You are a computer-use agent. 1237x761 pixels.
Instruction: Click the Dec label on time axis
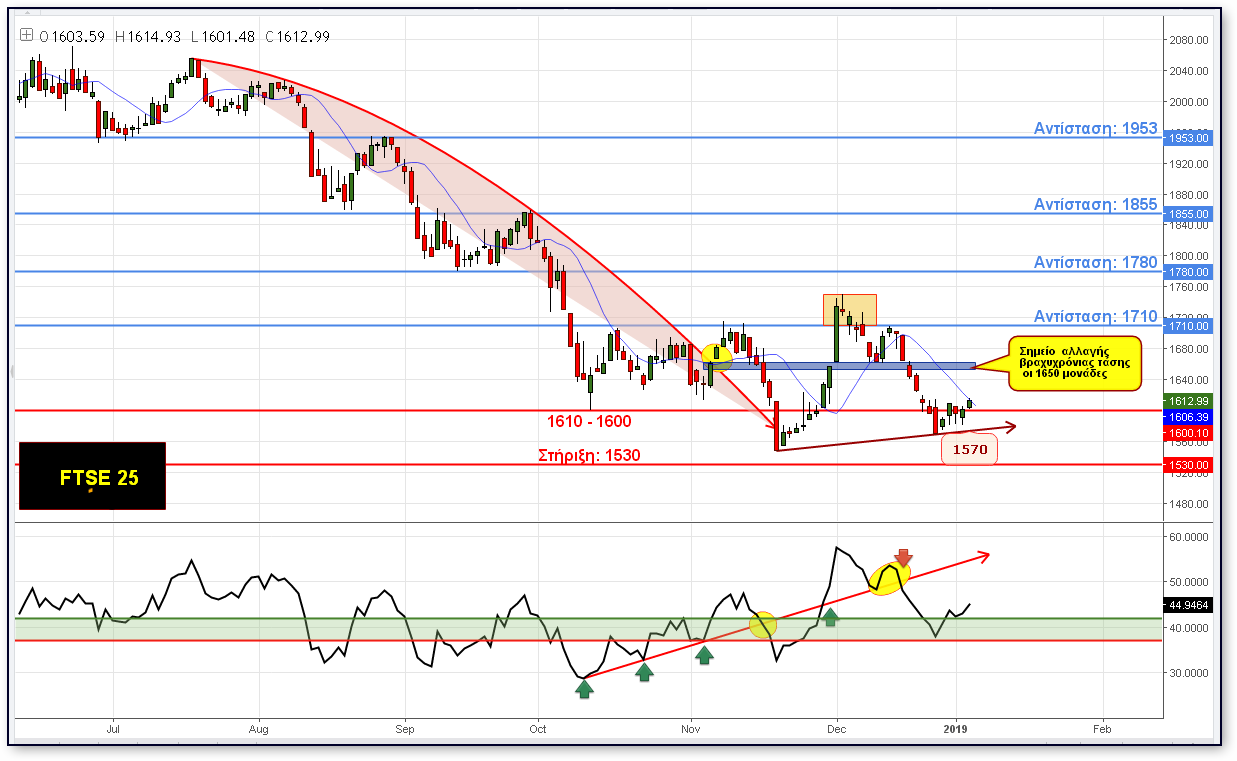pyautogui.click(x=836, y=729)
